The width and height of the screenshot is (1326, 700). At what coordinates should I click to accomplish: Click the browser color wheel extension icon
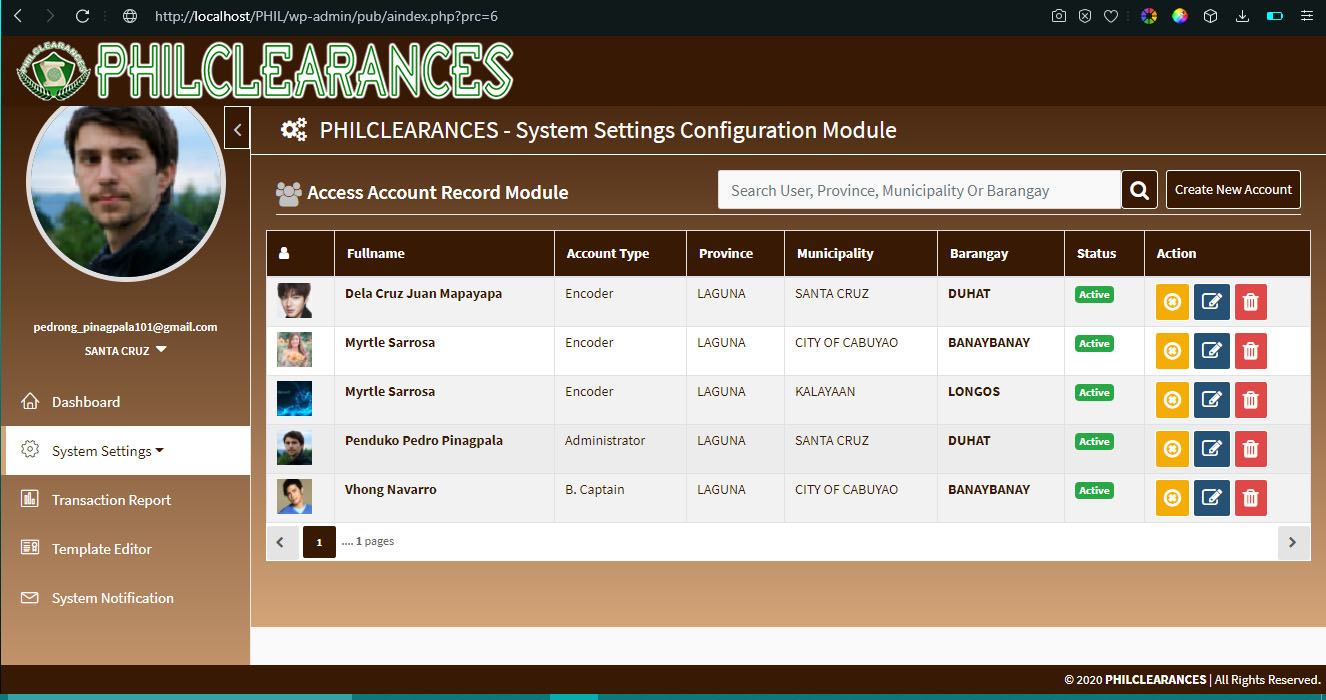pos(1149,16)
